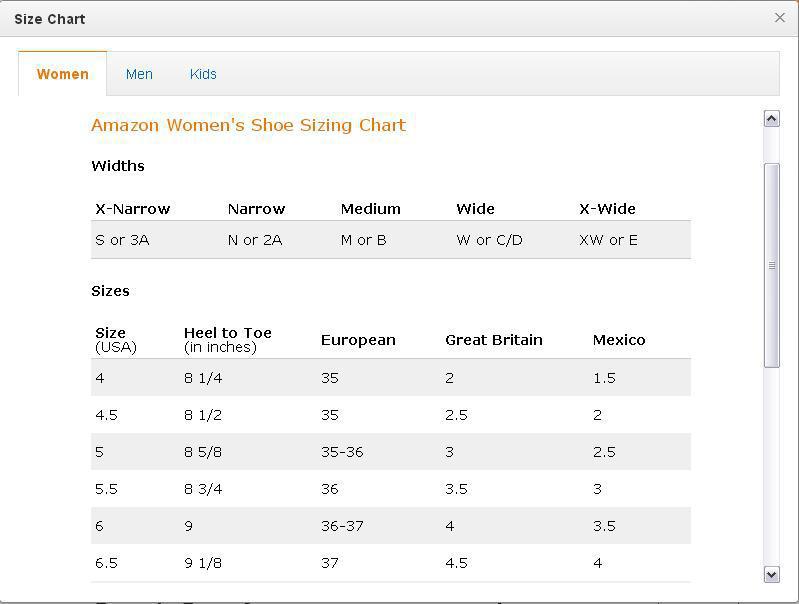Viewport: 799px width, 604px height.
Task: Select the 'W or C/D' width cell
Action: click(489, 240)
